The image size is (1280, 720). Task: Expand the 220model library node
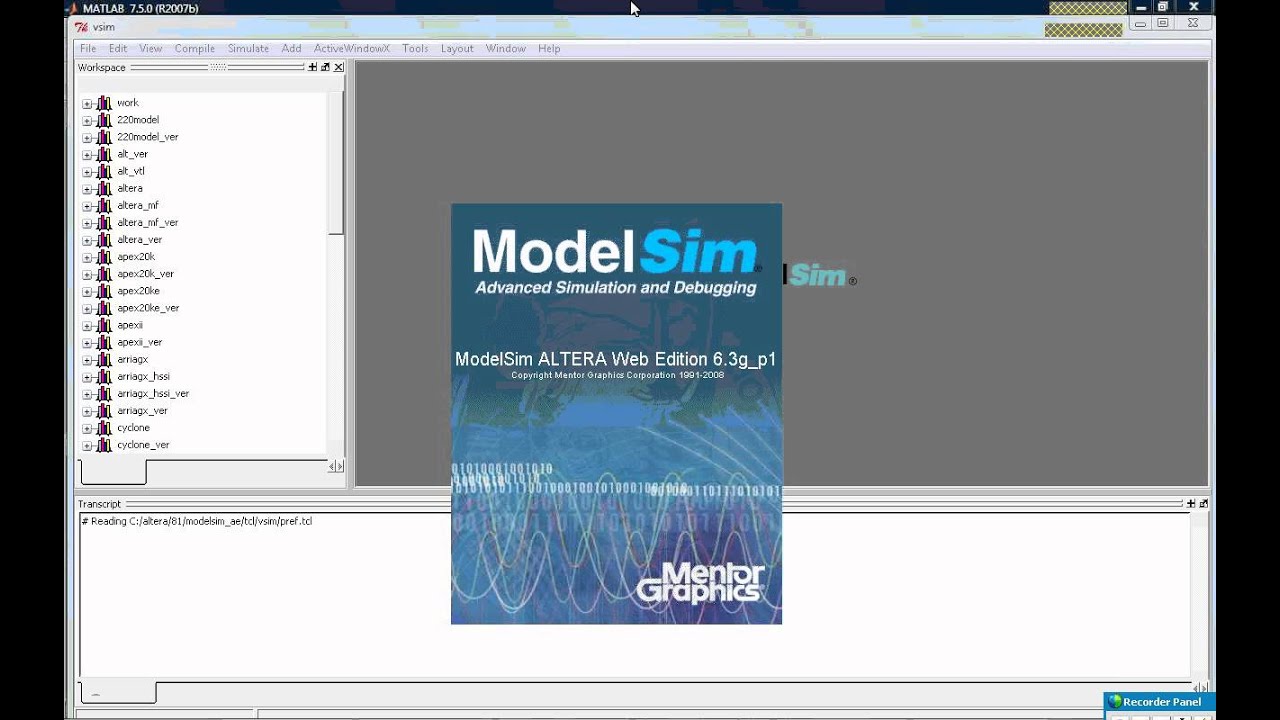point(87,120)
